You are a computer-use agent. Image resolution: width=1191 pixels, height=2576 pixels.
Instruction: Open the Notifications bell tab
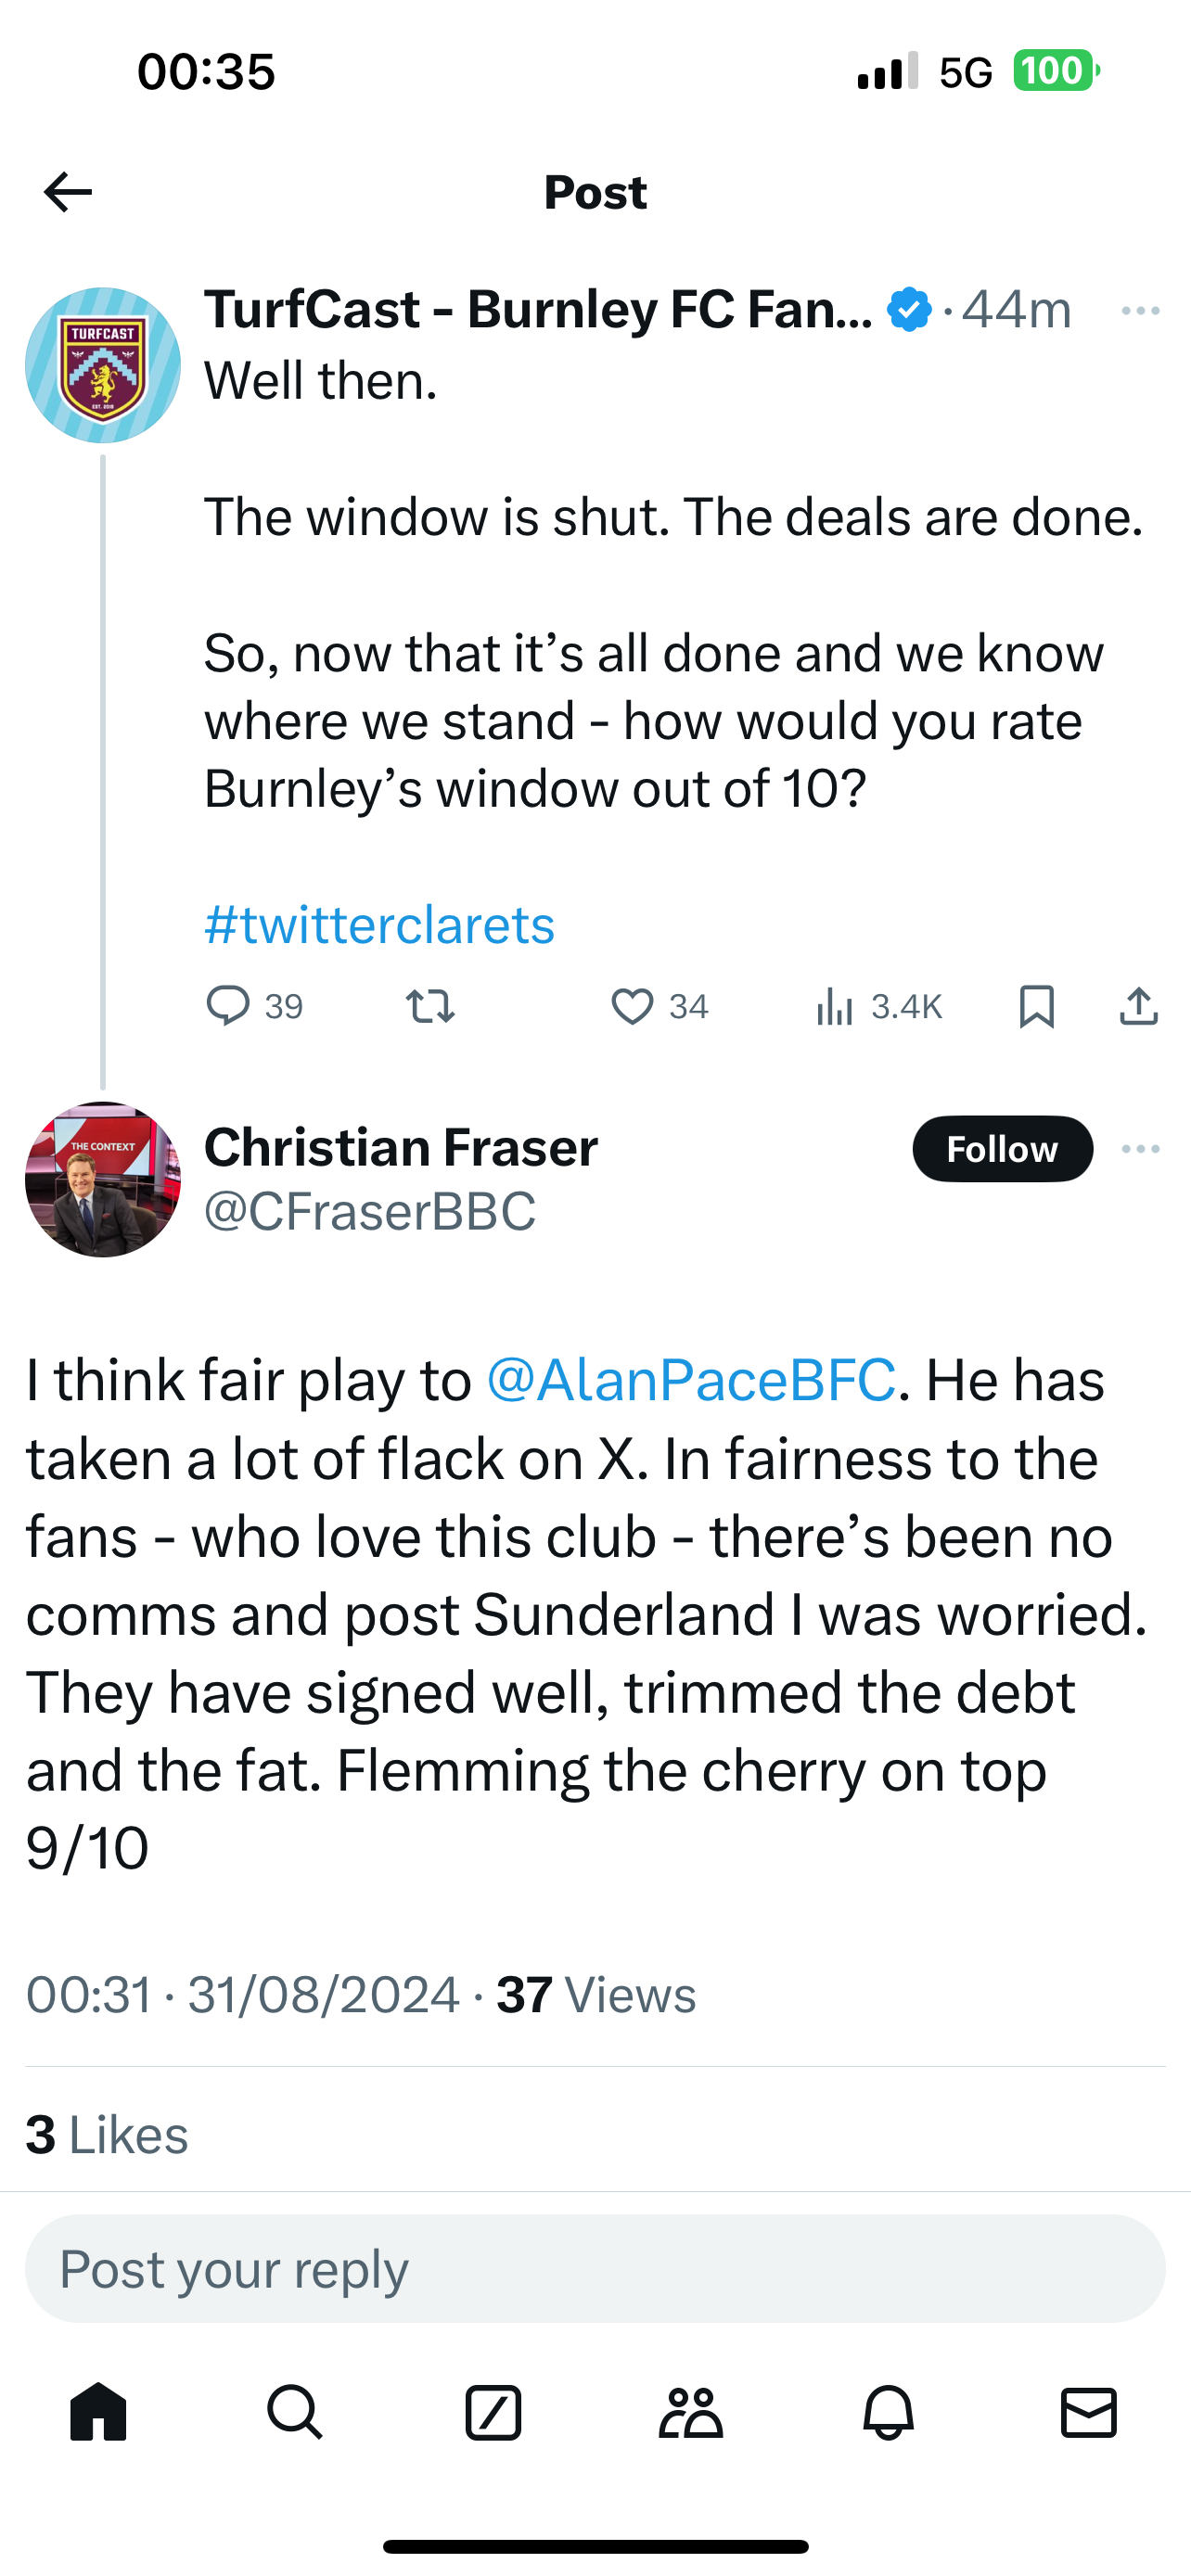pos(888,2413)
